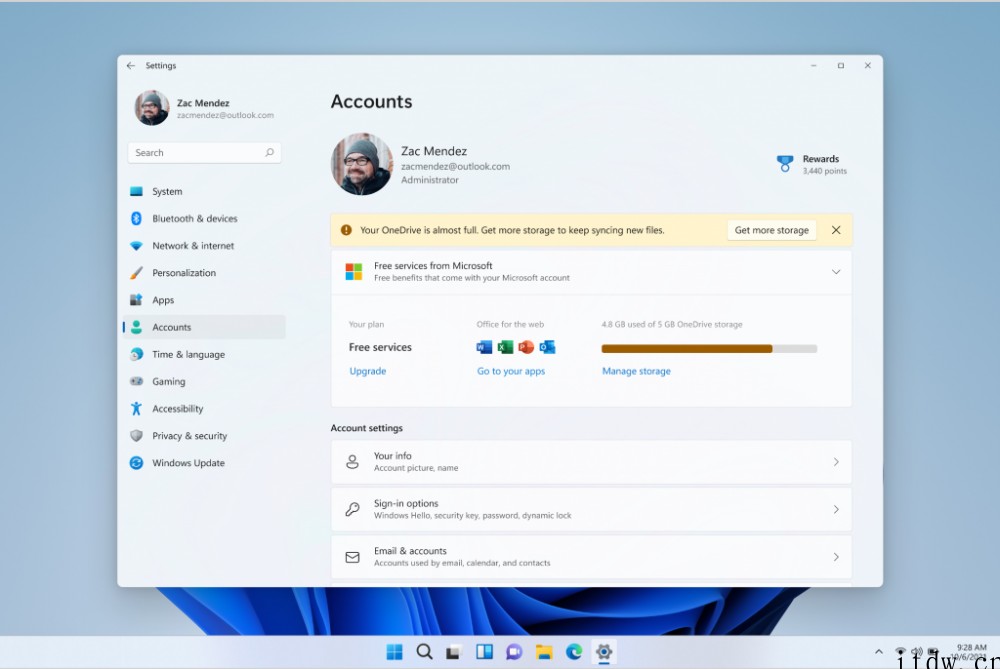Open Sign-in options row chevron
Screen dimensions: 1000x669
pos(836,510)
